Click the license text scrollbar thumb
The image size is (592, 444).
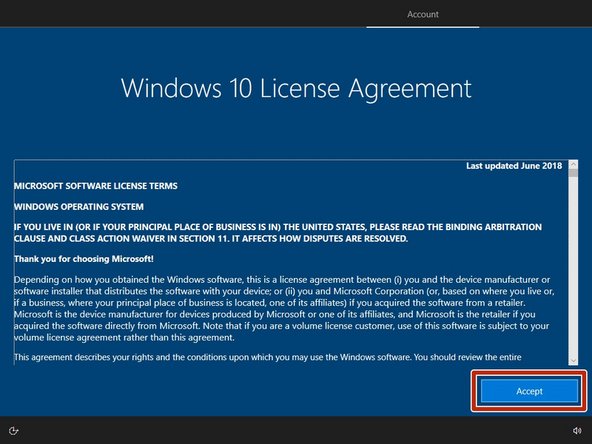click(573, 173)
